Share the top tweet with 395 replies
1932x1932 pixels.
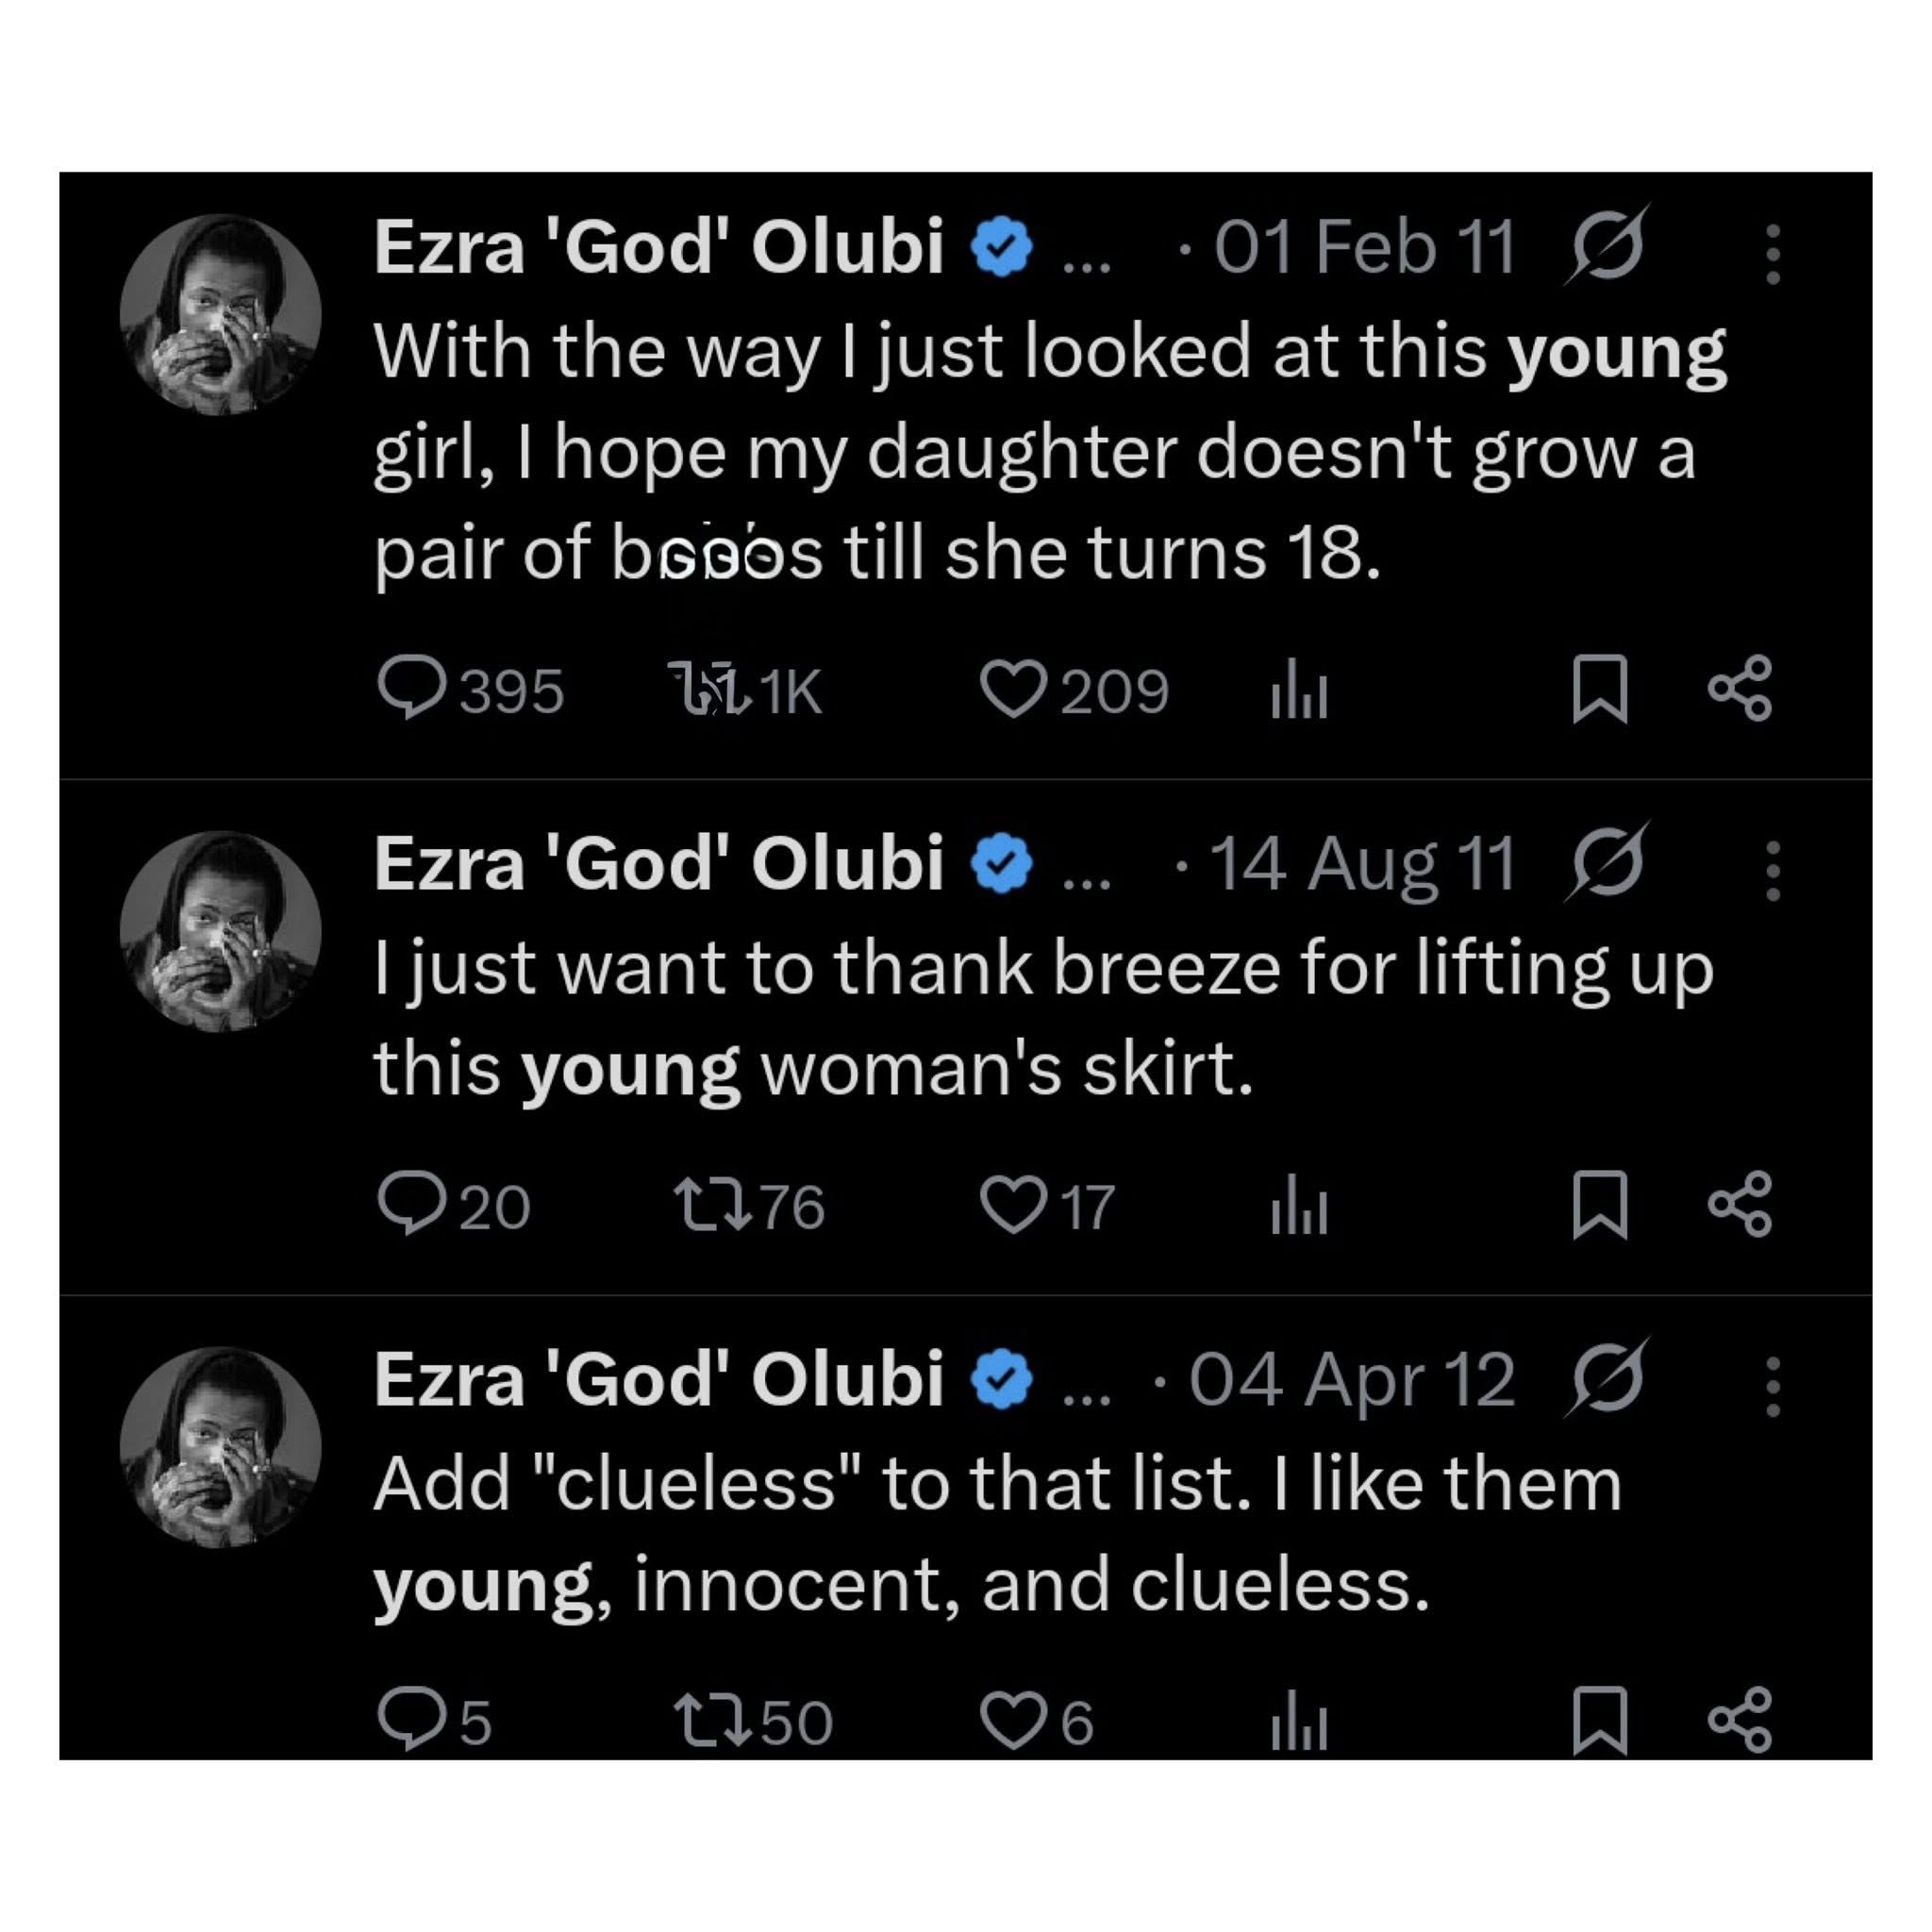pos(1740,688)
